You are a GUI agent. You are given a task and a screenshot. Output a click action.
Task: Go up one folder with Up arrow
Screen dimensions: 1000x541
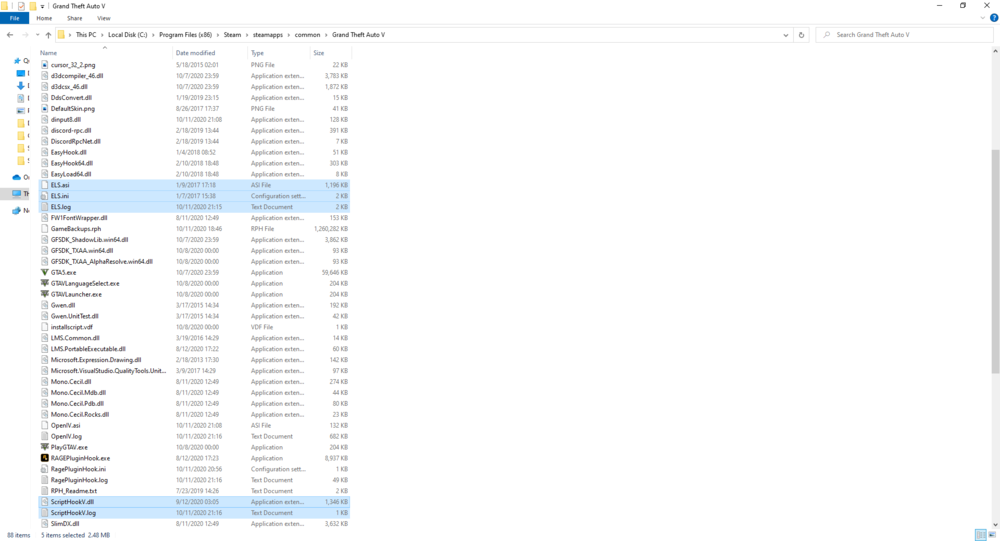pyautogui.click(x=48, y=35)
